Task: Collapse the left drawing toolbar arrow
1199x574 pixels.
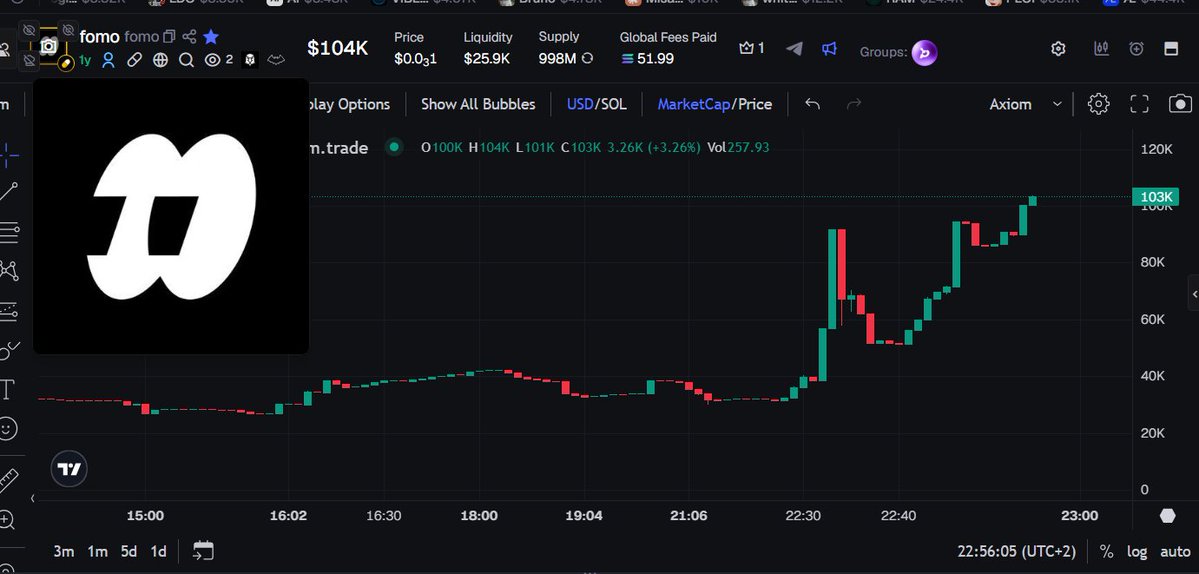Action: 32,498
